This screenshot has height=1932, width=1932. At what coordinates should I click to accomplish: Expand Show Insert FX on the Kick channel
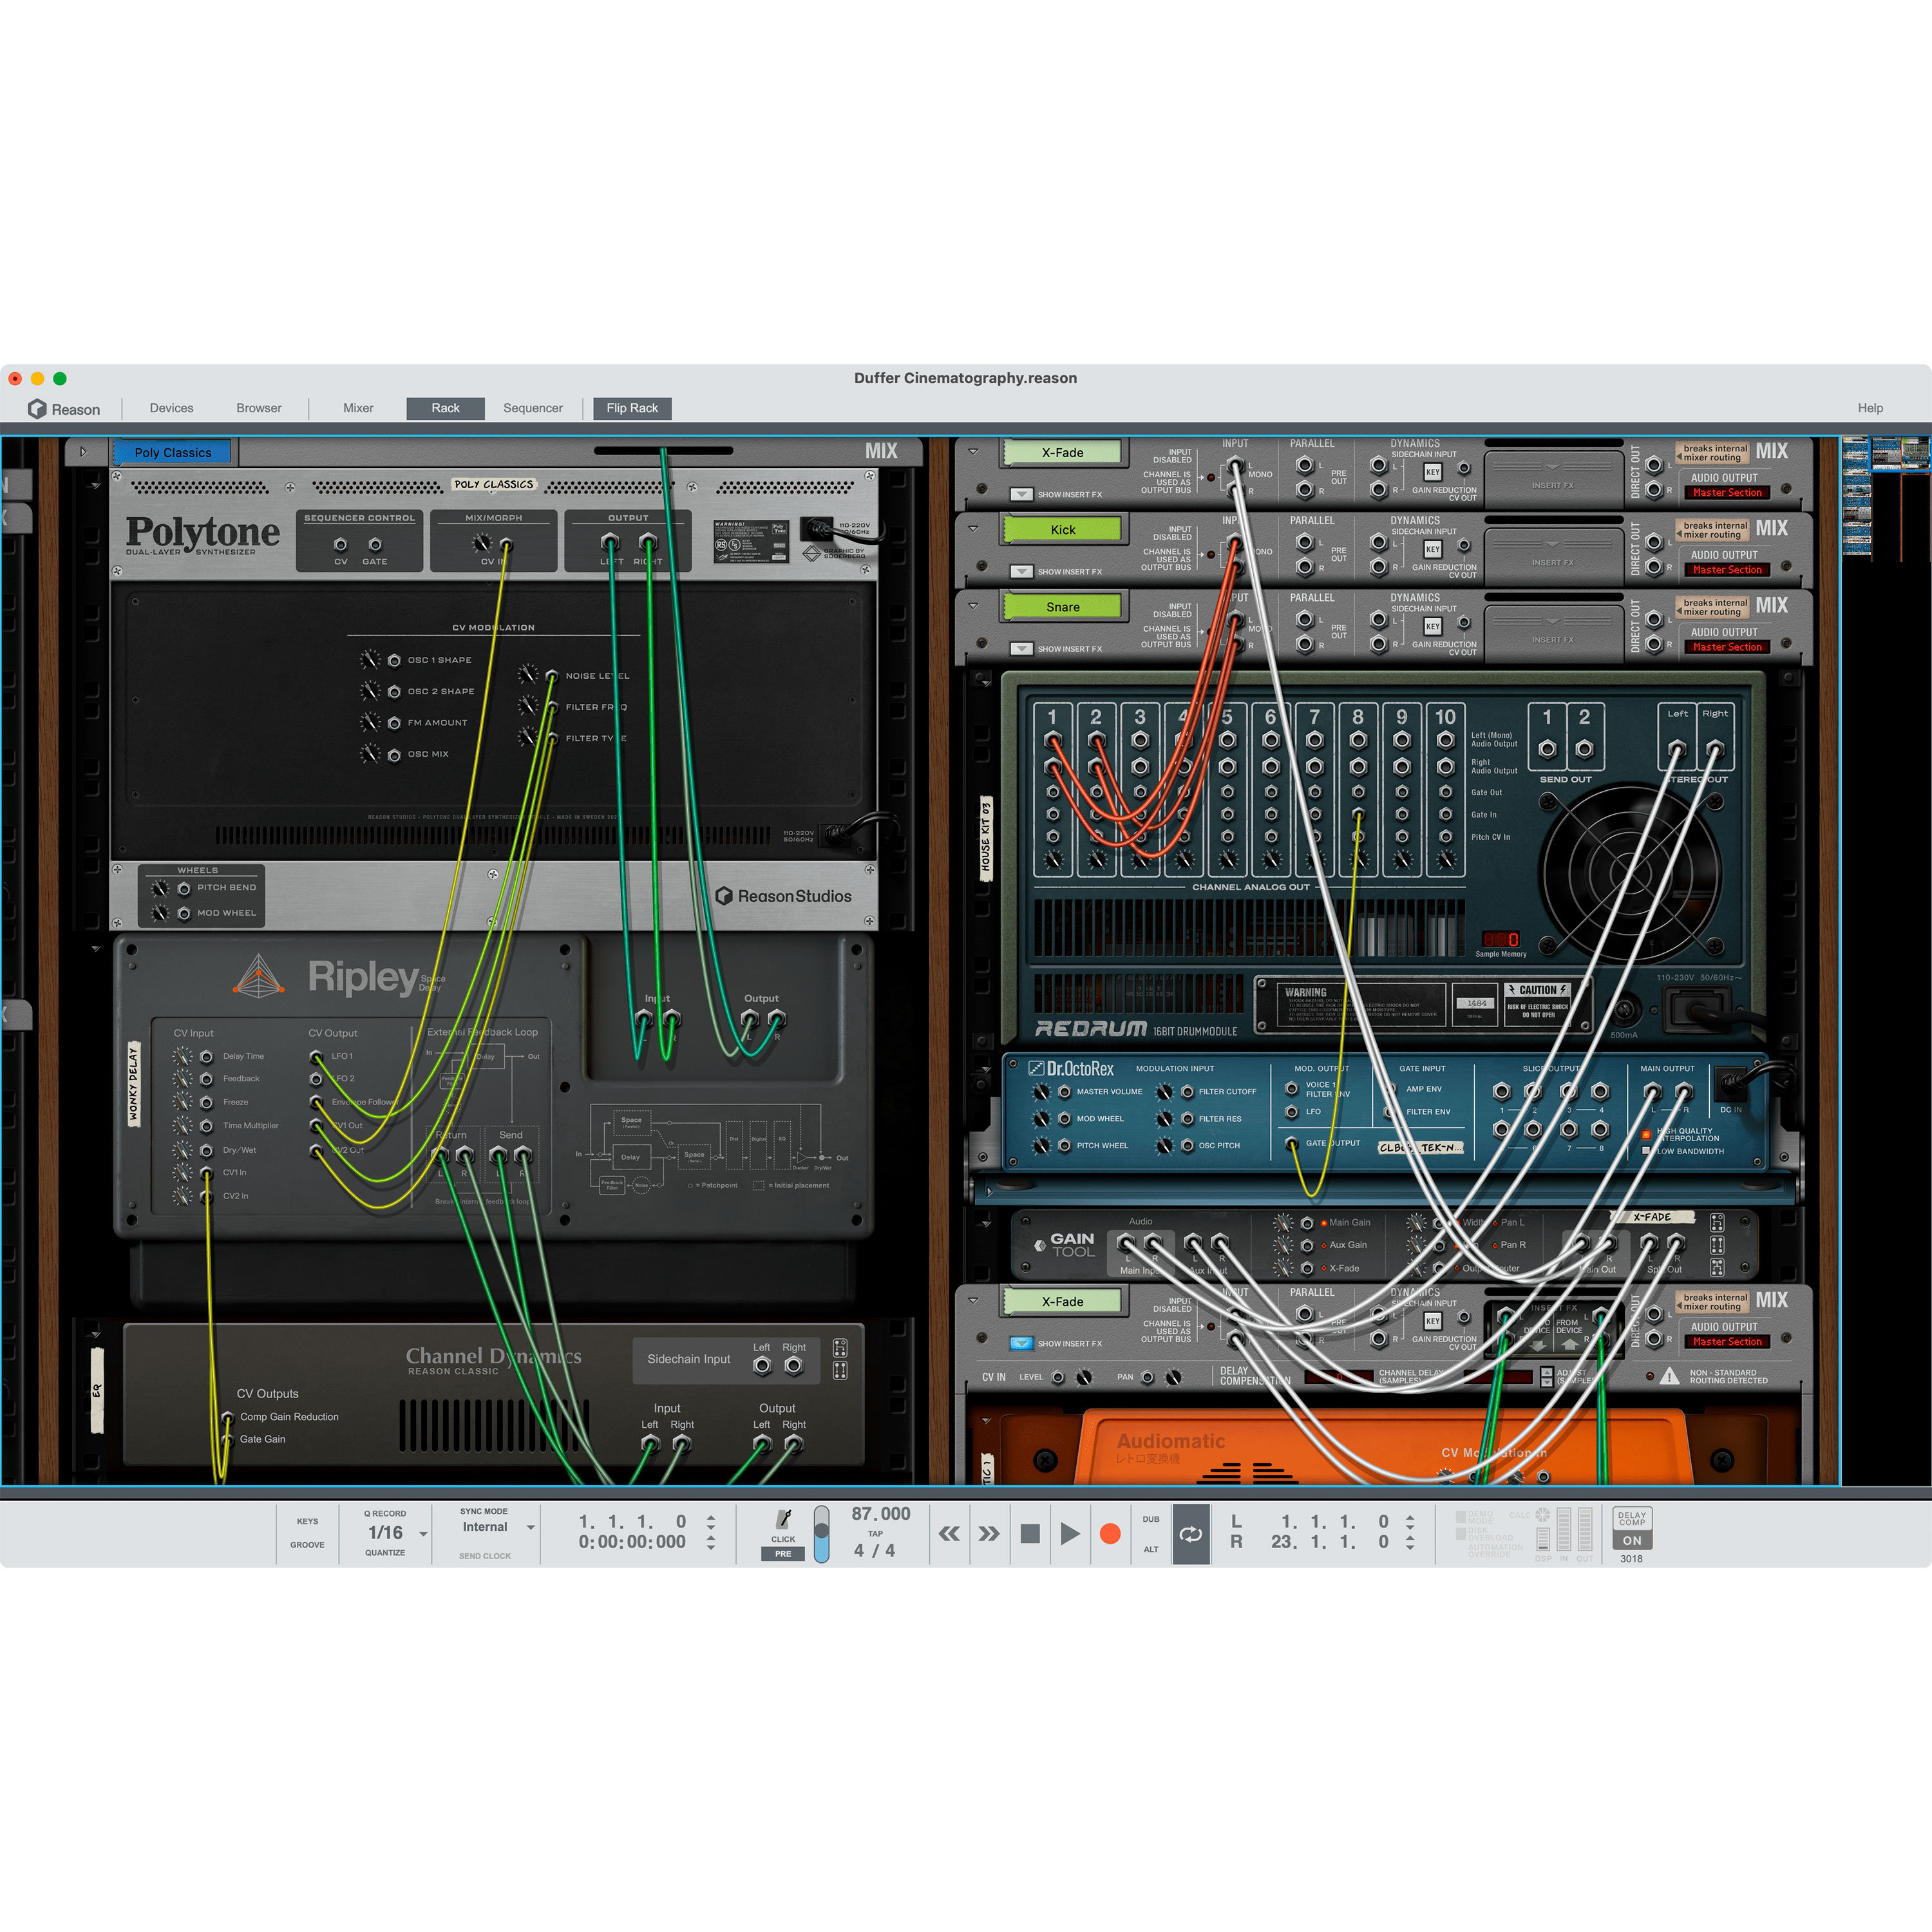[x=1021, y=571]
